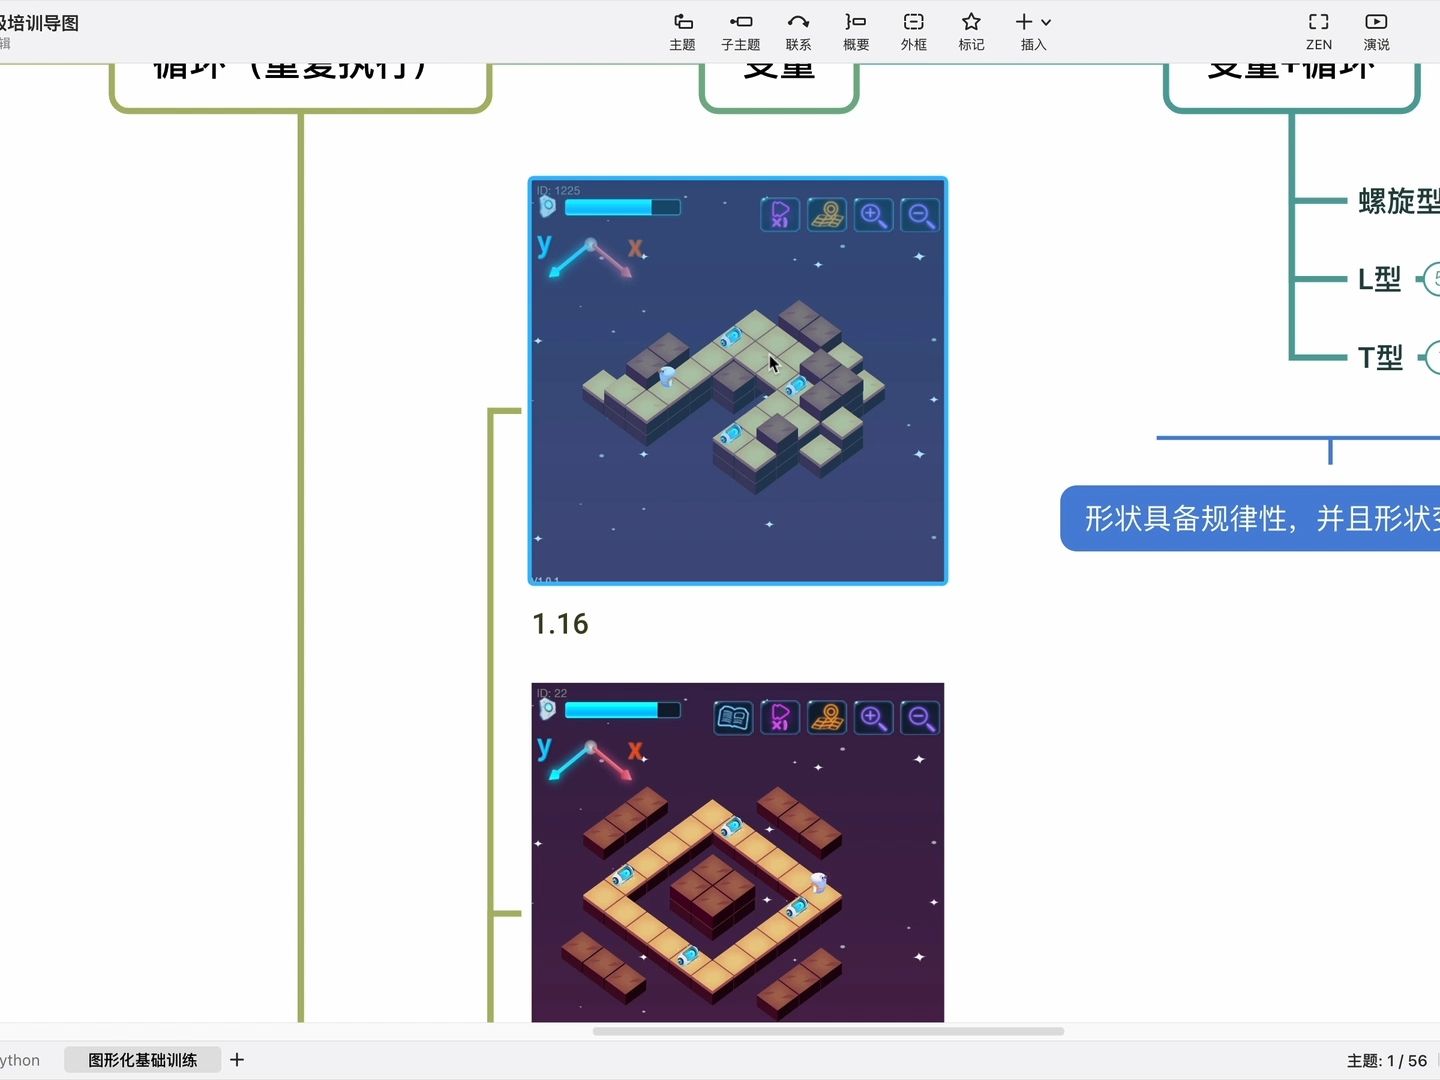Screen dimensions: 1440x1080
Task: Click the horizontal scrollbar at the bottom
Action: click(830, 1032)
